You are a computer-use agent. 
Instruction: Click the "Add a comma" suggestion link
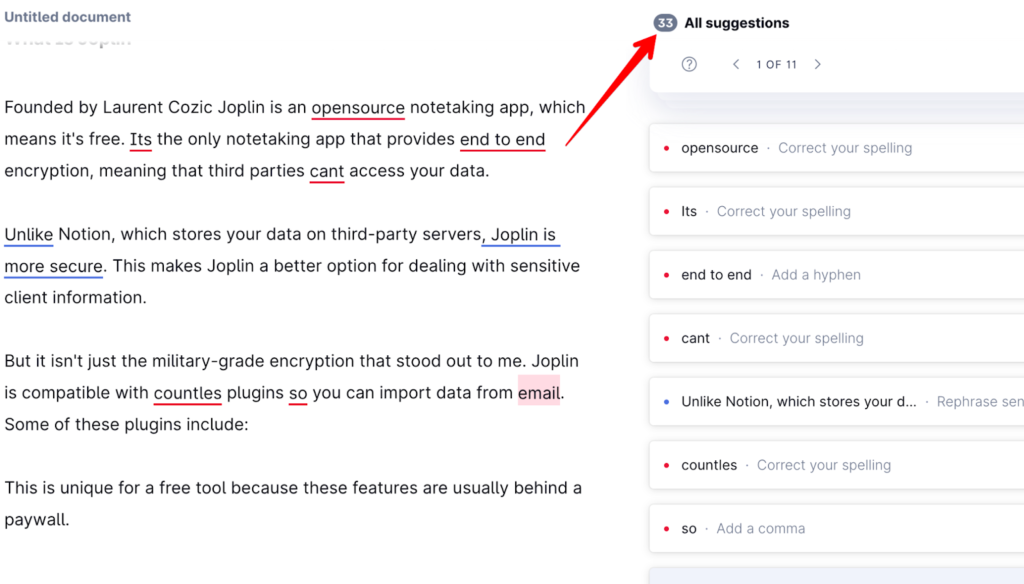(761, 528)
